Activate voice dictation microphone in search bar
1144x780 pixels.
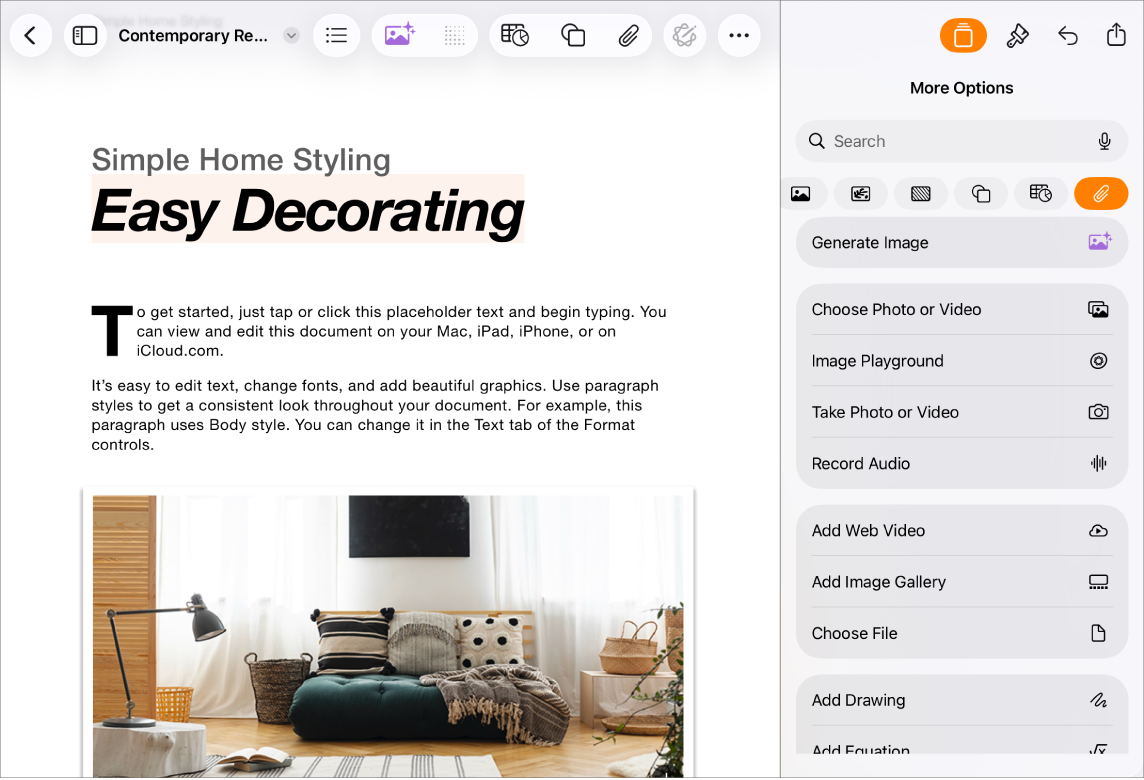pyautogui.click(x=1104, y=141)
